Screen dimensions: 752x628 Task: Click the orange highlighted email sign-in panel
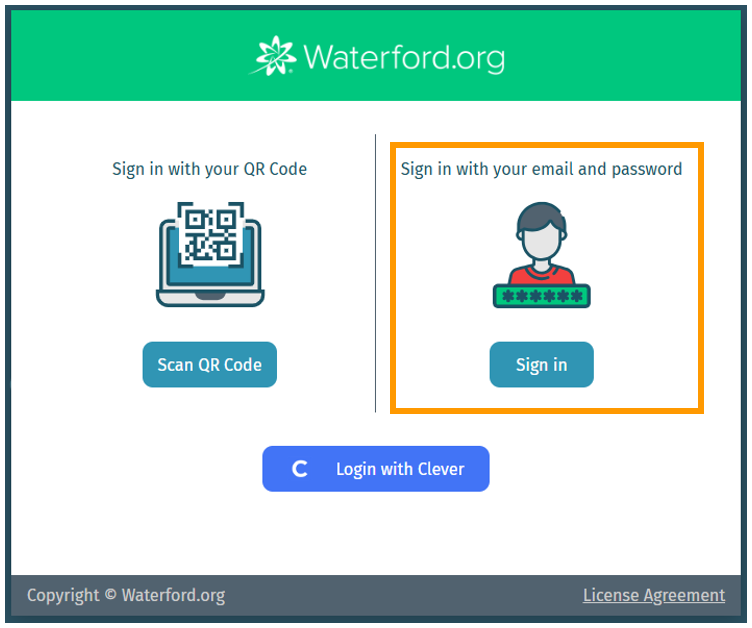click(x=547, y=278)
